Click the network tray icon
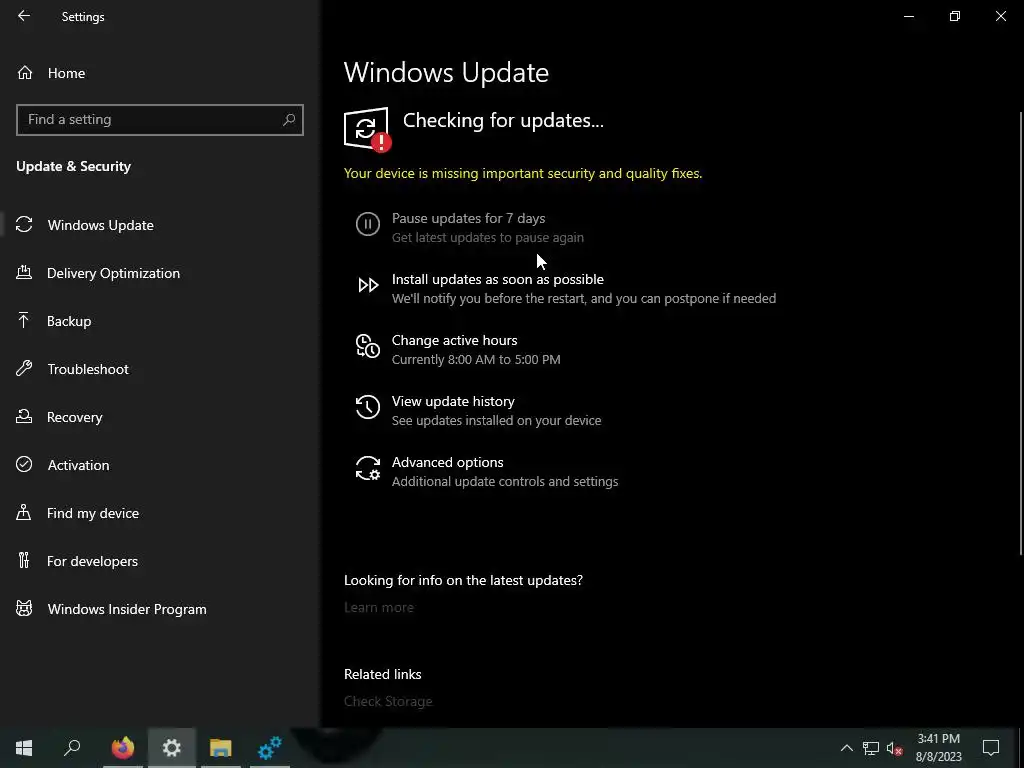Viewport: 1024px width, 768px height. point(871,748)
